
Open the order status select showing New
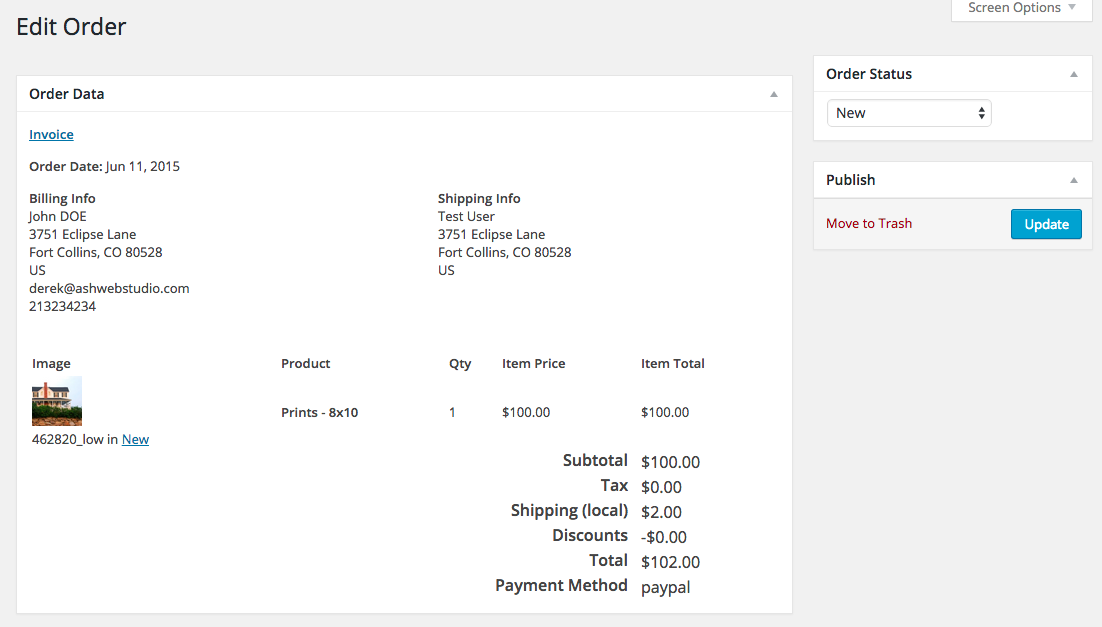tap(909, 113)
